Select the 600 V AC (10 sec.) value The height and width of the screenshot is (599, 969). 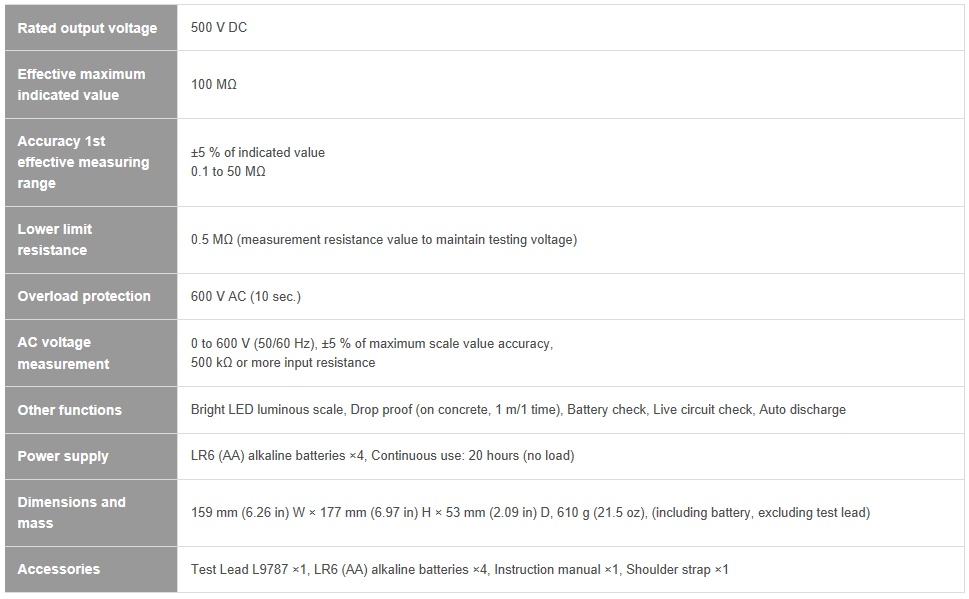(x=246, y=297)
